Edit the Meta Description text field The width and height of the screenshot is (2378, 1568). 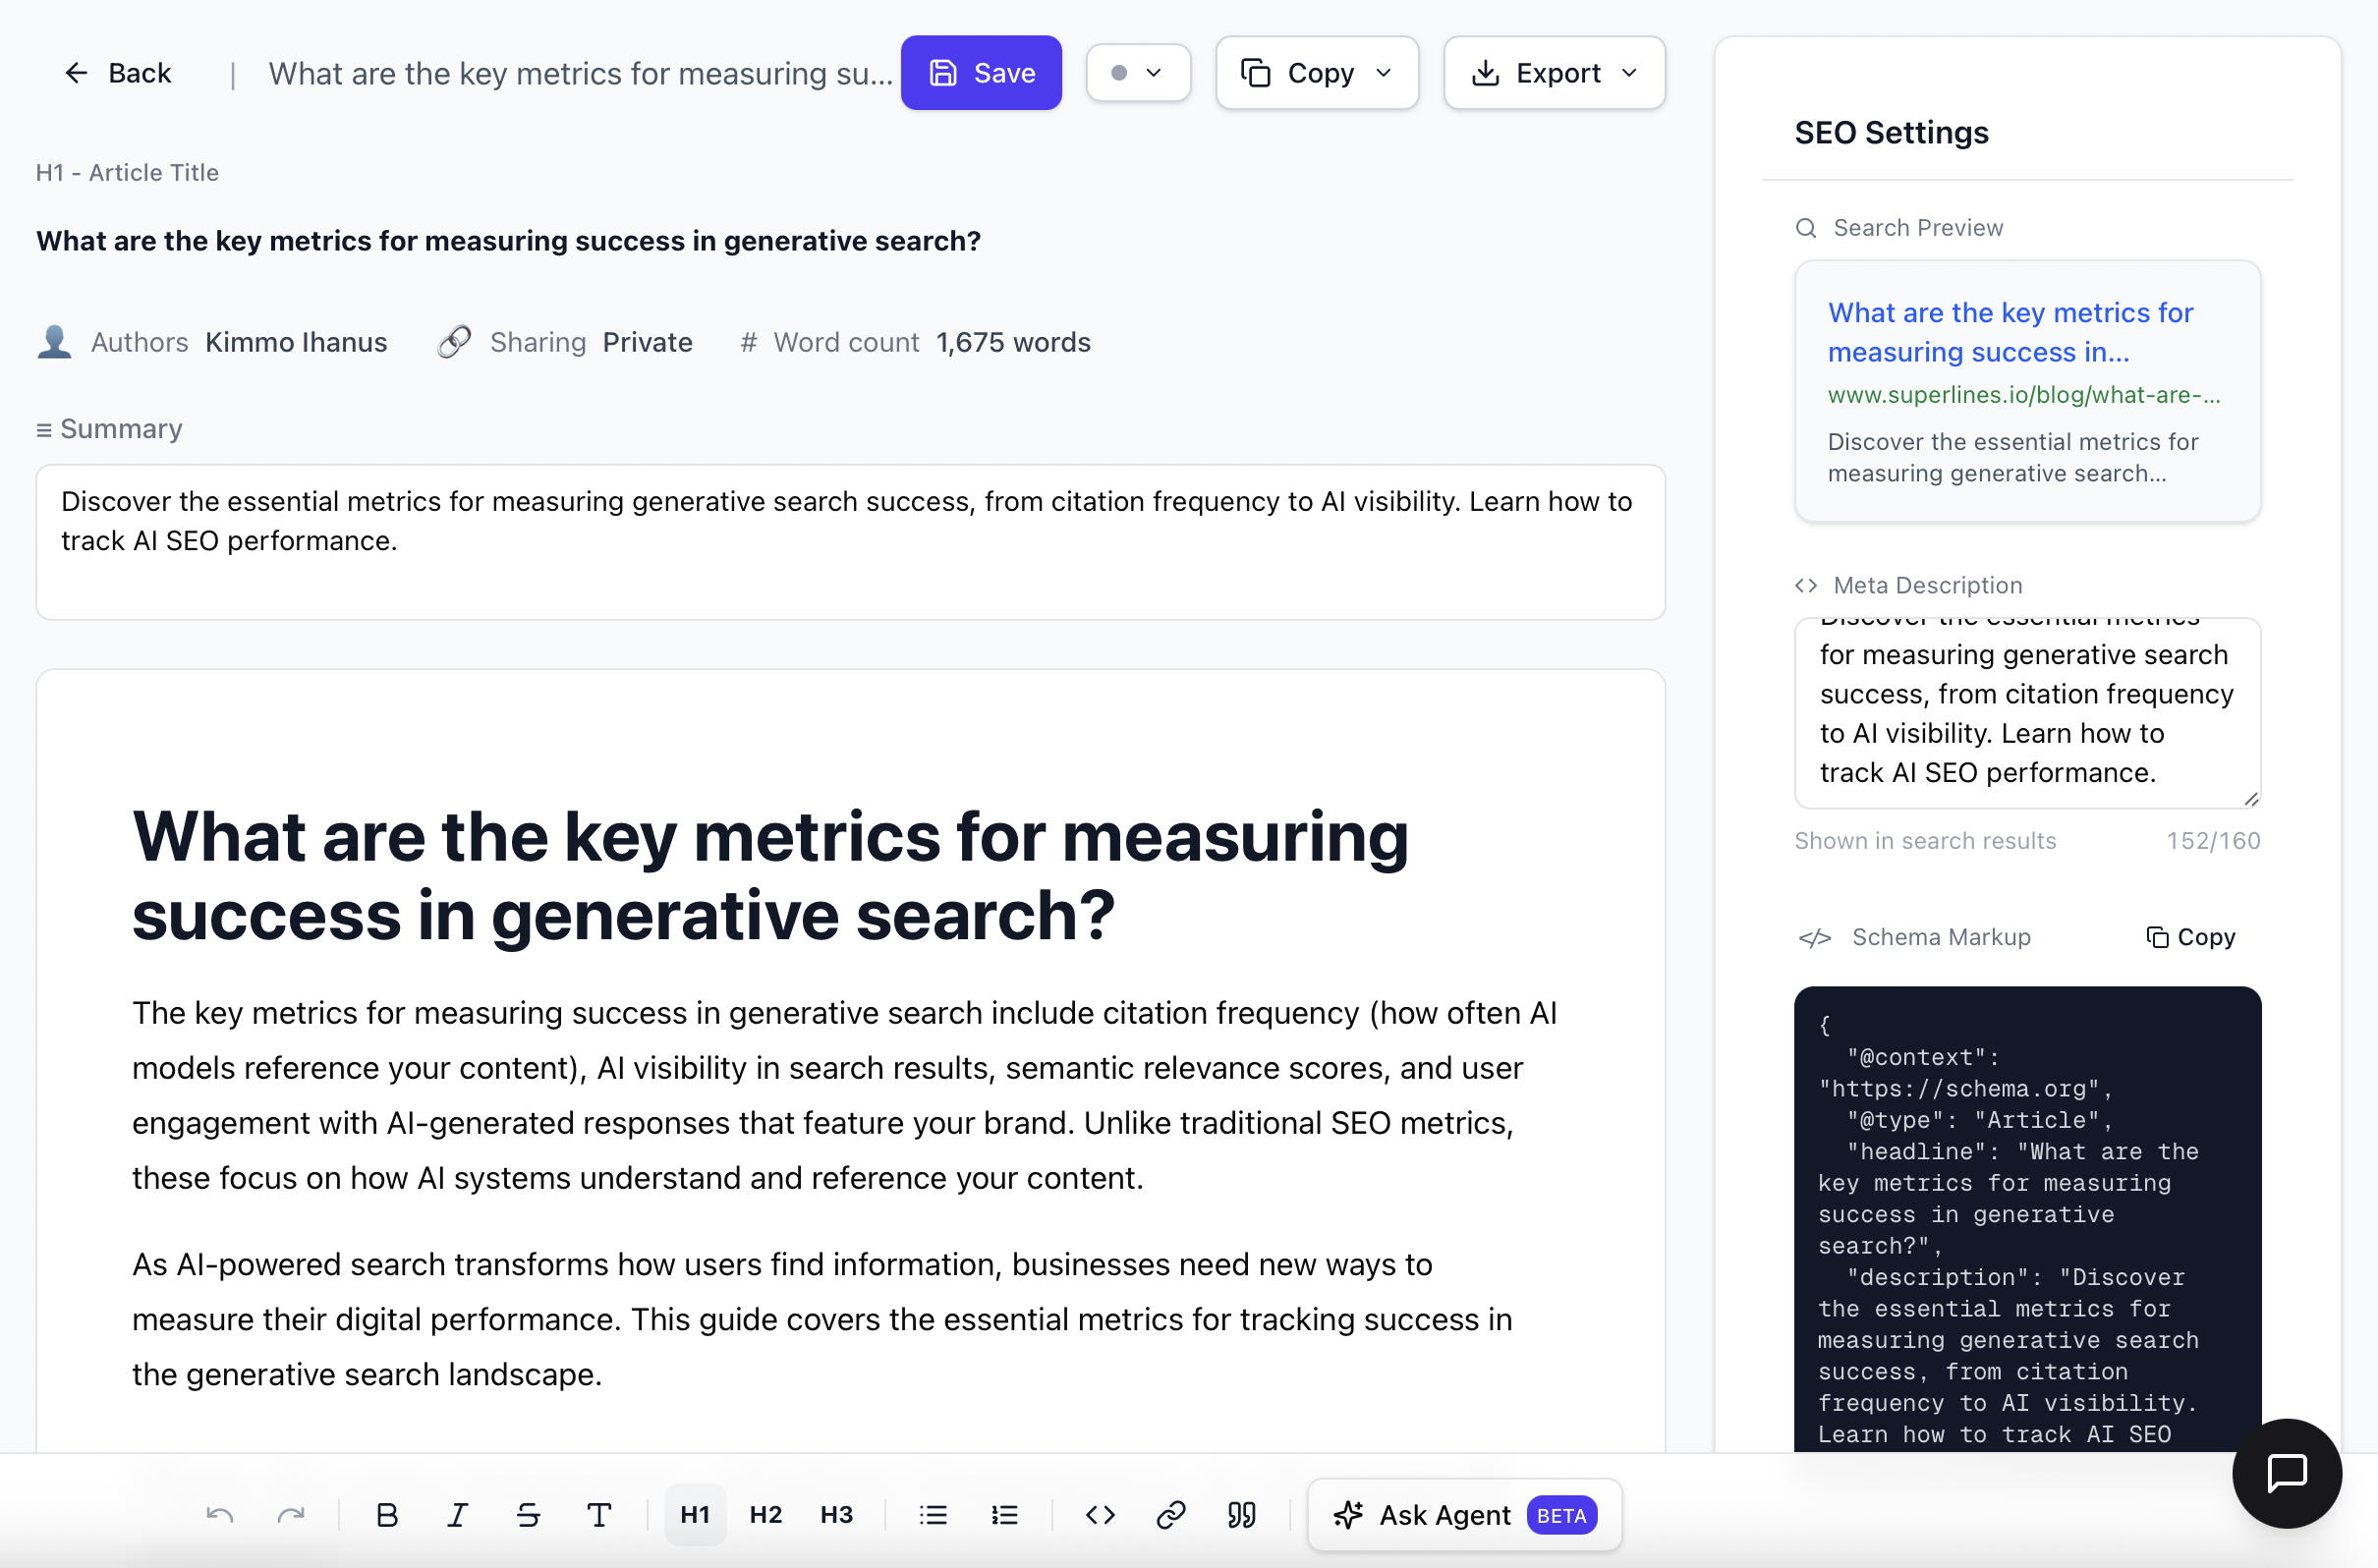(2026, 712)
